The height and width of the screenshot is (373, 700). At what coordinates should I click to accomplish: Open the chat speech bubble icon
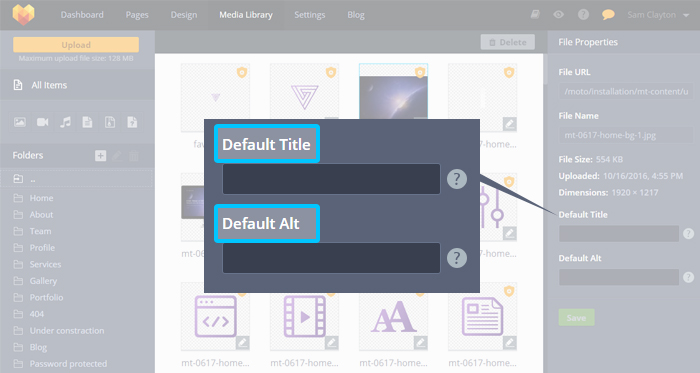608,15
